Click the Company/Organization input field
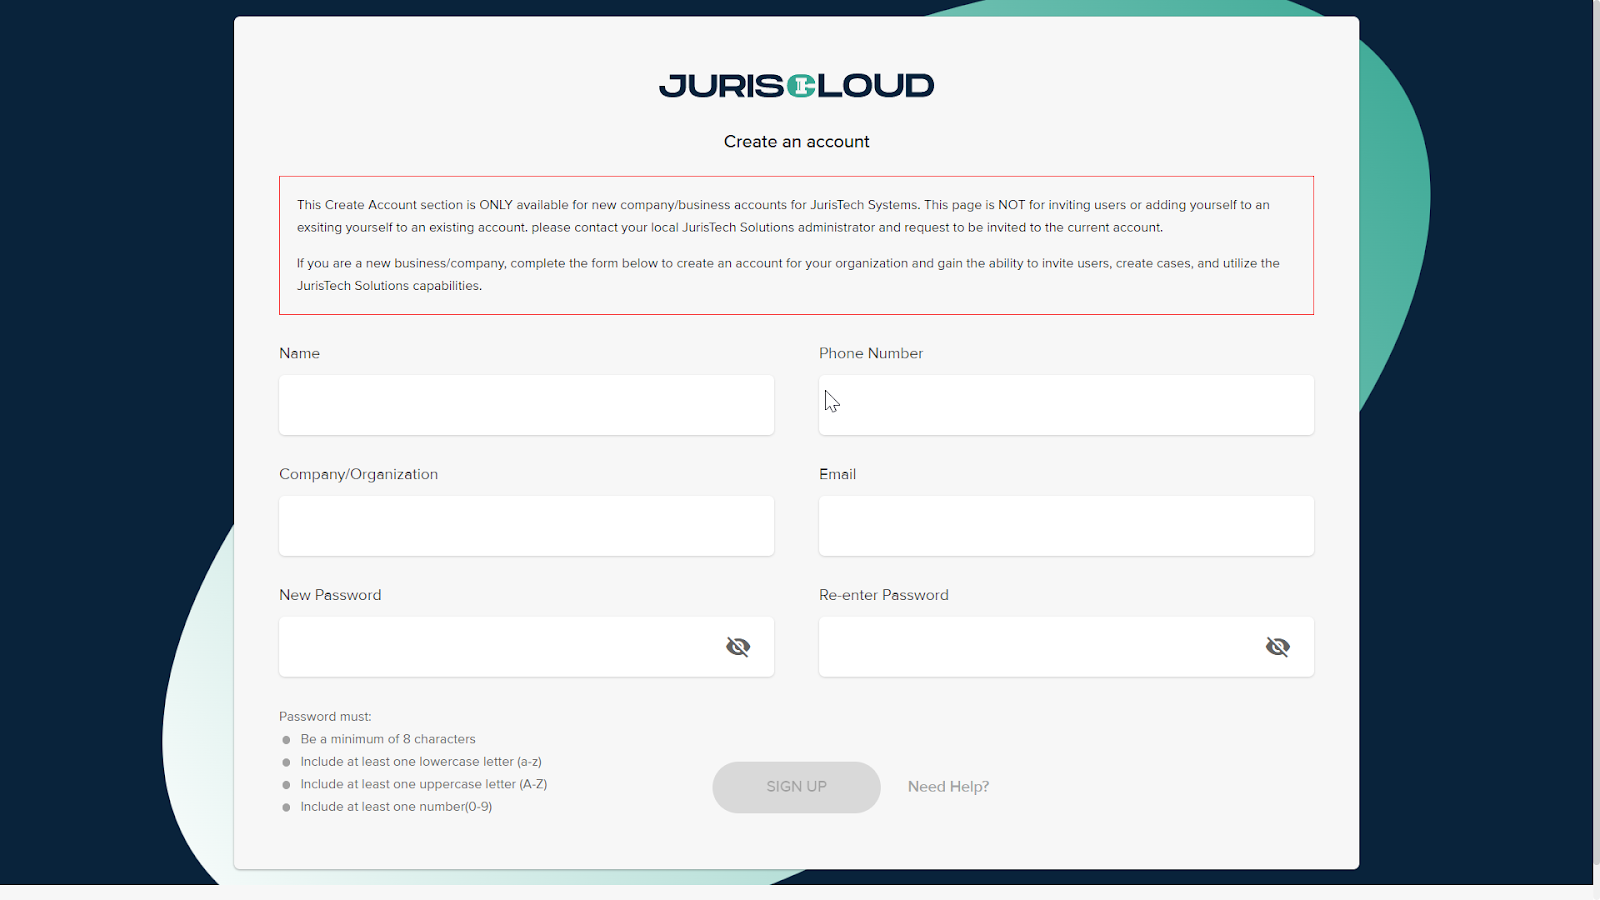This screenshot has width=1600, height=900. pos(526,525)
